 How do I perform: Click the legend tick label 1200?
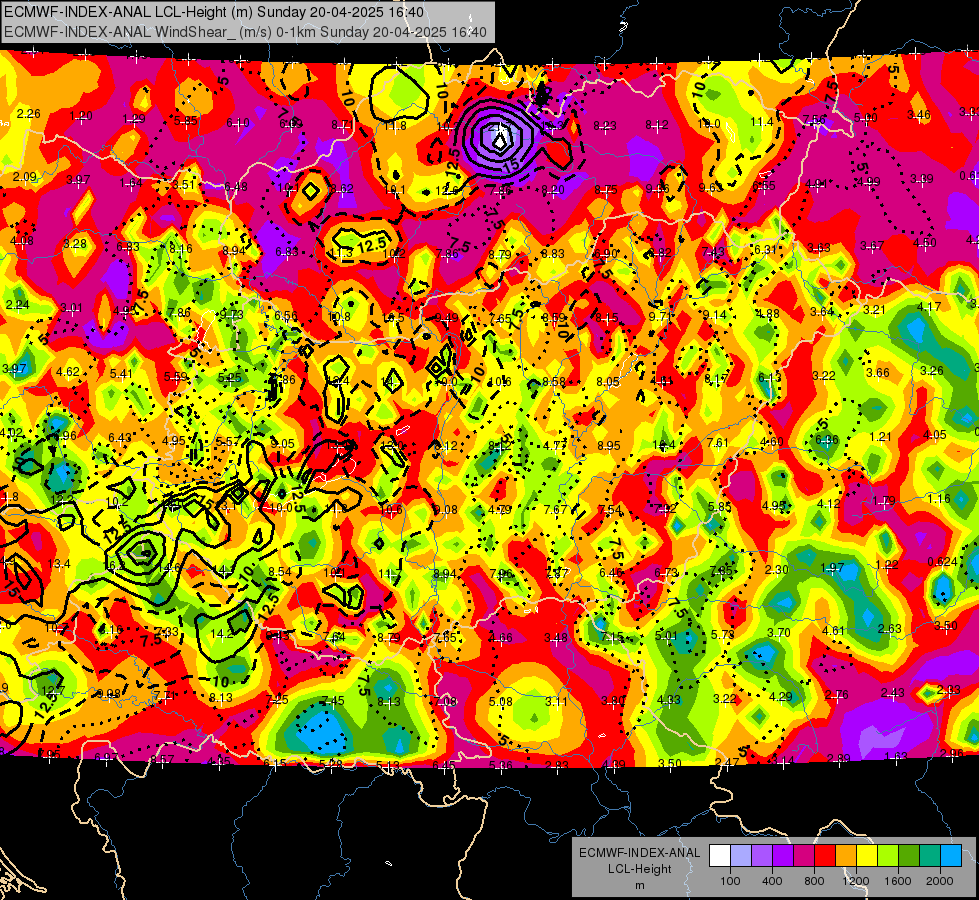[855, 881]
